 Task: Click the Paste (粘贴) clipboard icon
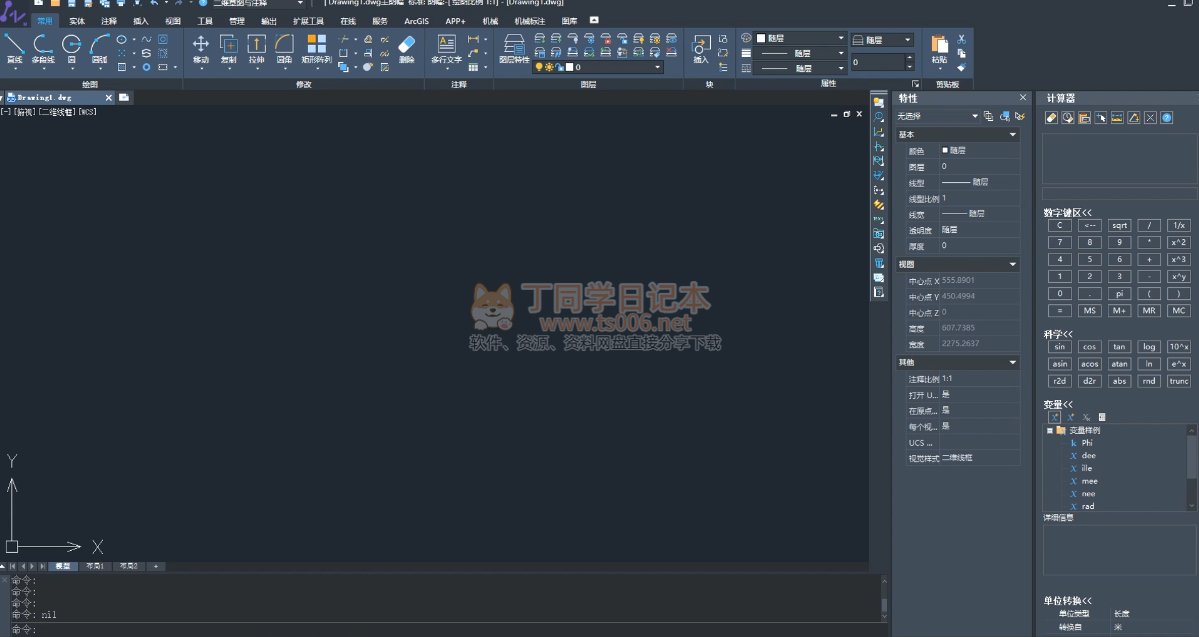[939, 48]
